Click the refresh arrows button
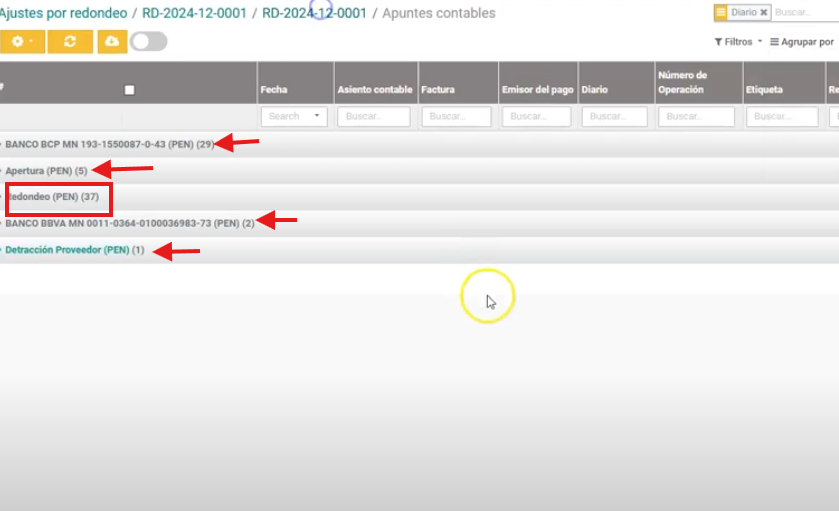 pyautogui.click(x=70, y=41)
